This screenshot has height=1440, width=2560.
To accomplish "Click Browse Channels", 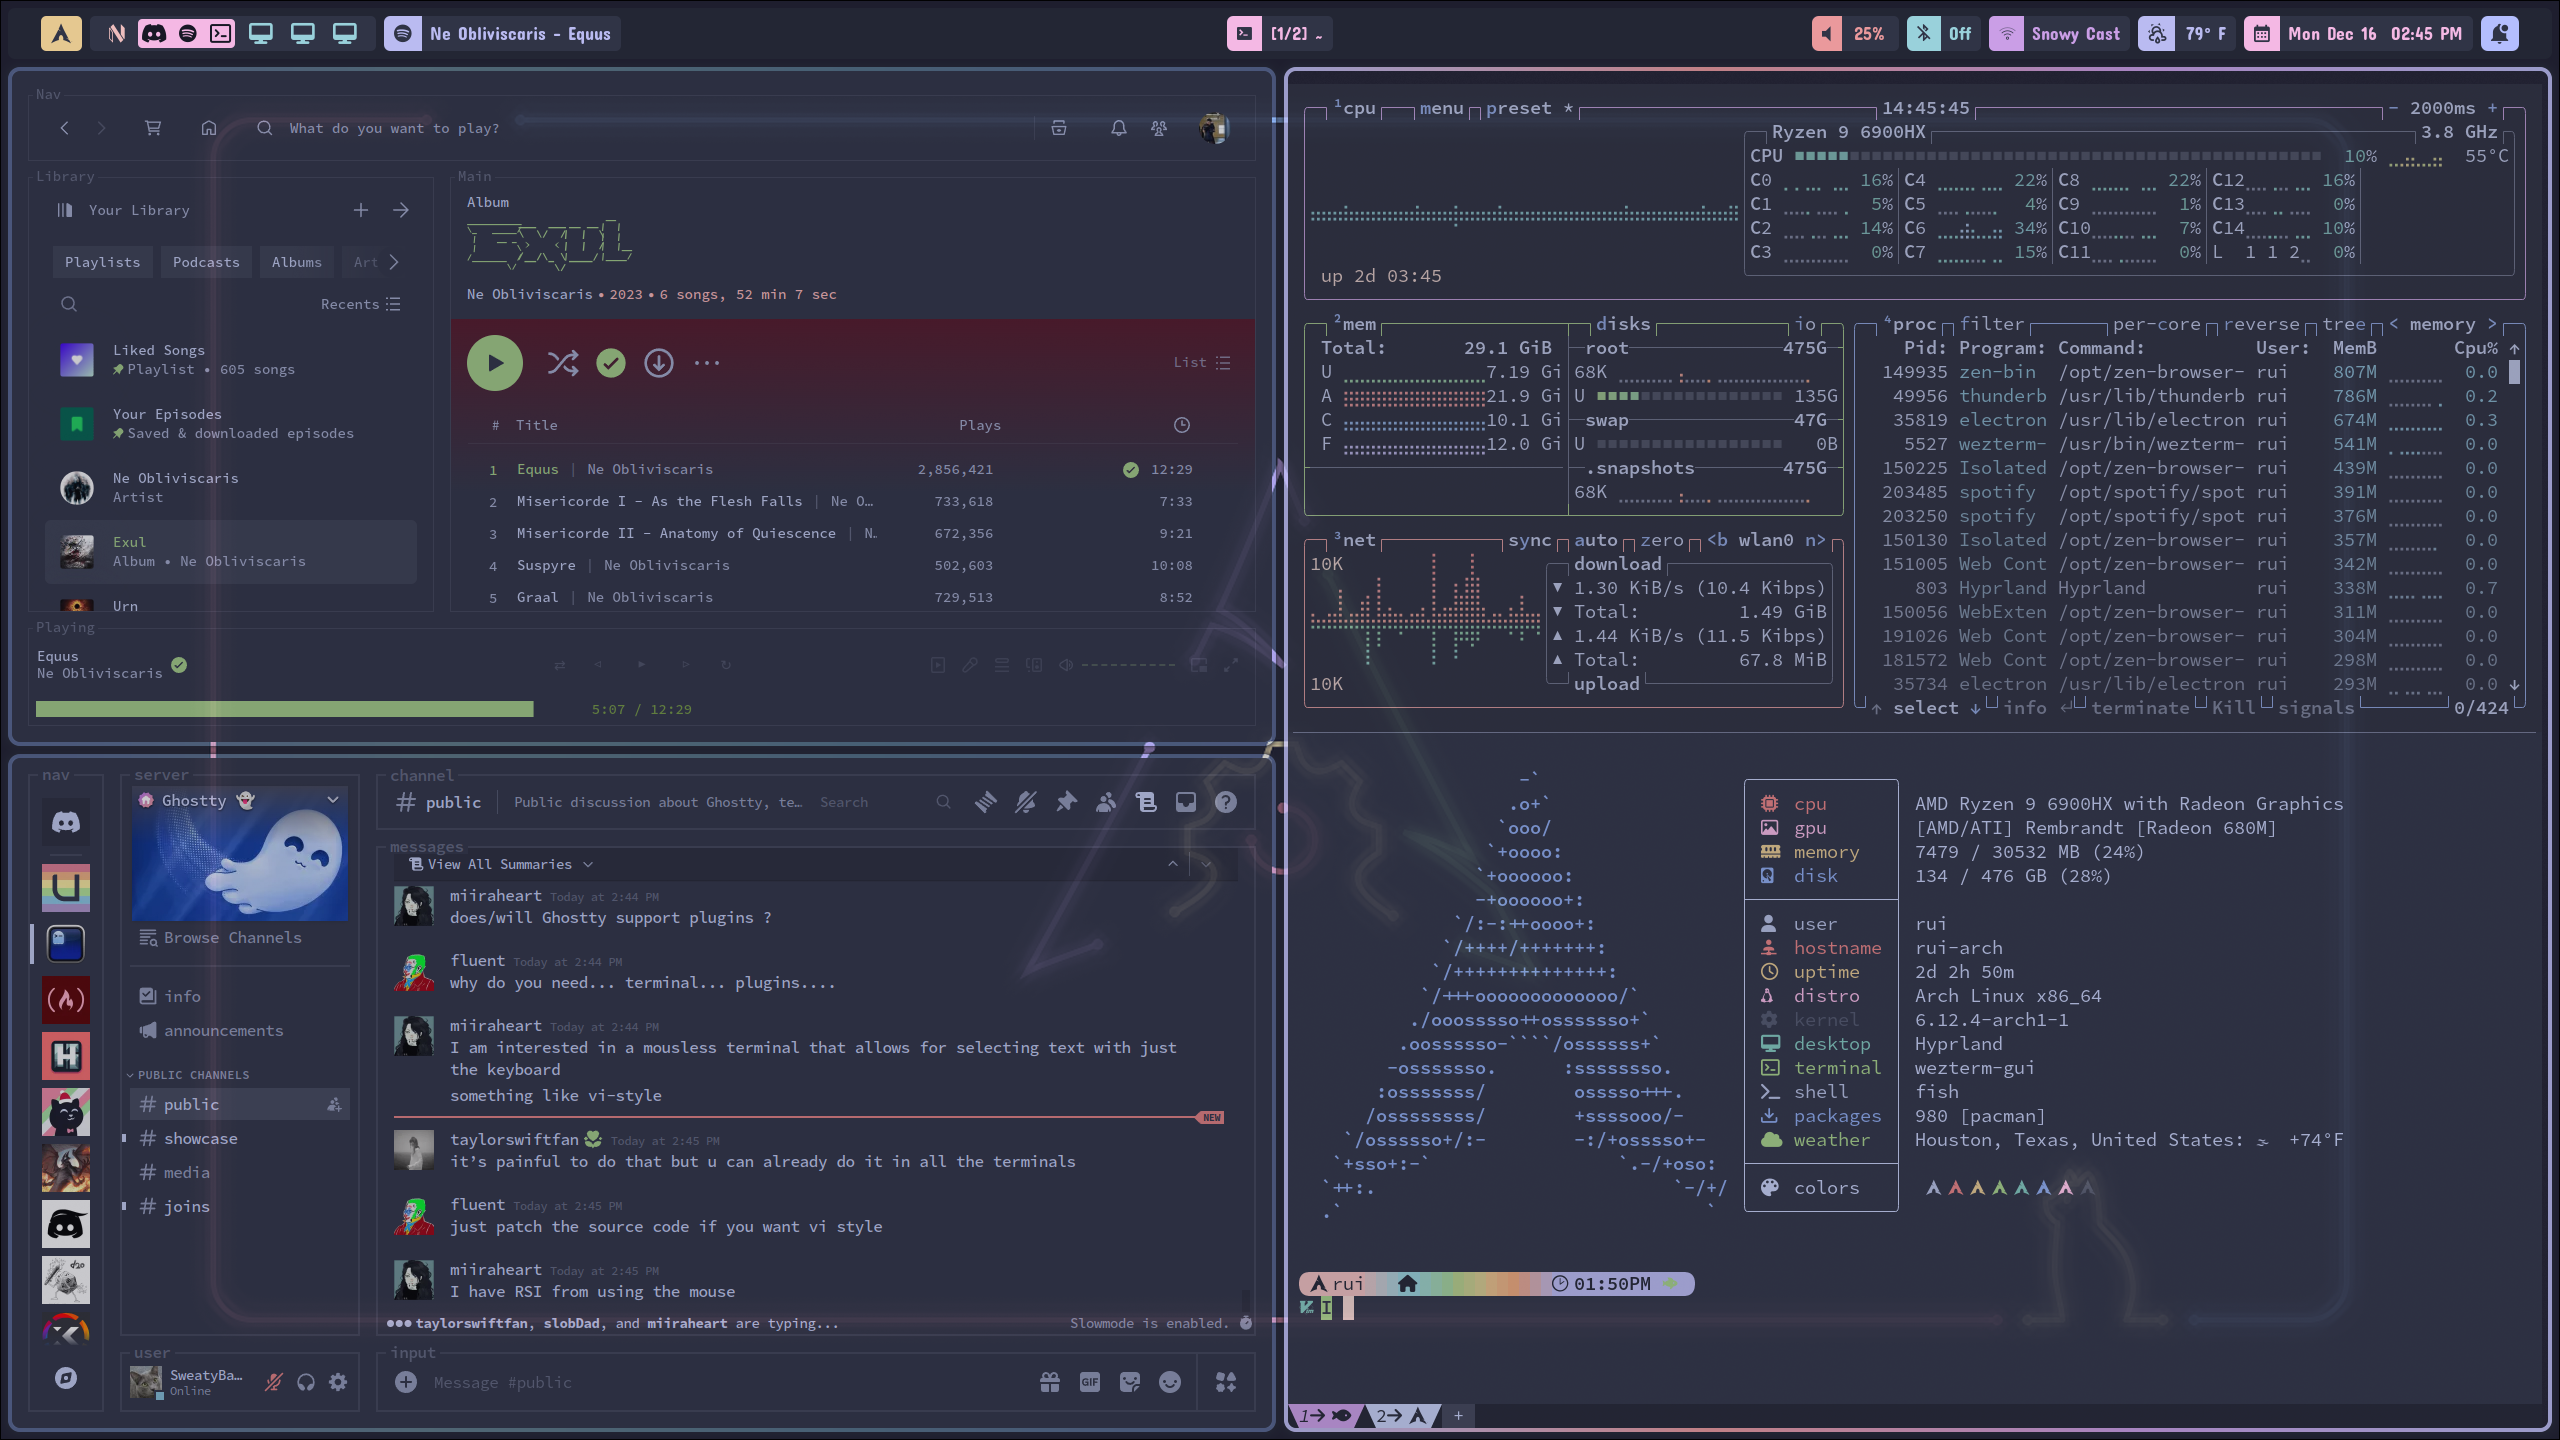I will [x=221, y=938].
